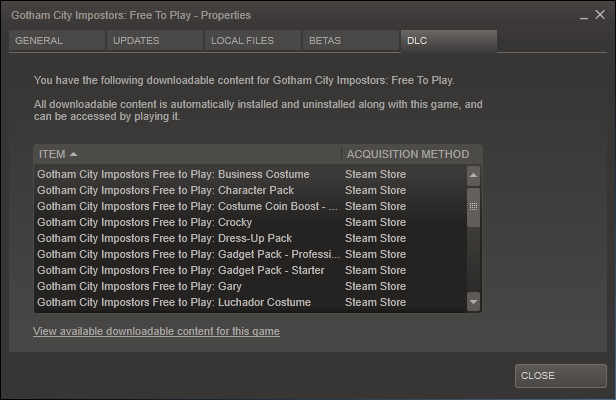616x400 pixels.
Task: Click Steam Store cell in Gary row
Action: (x=376, y=286)
